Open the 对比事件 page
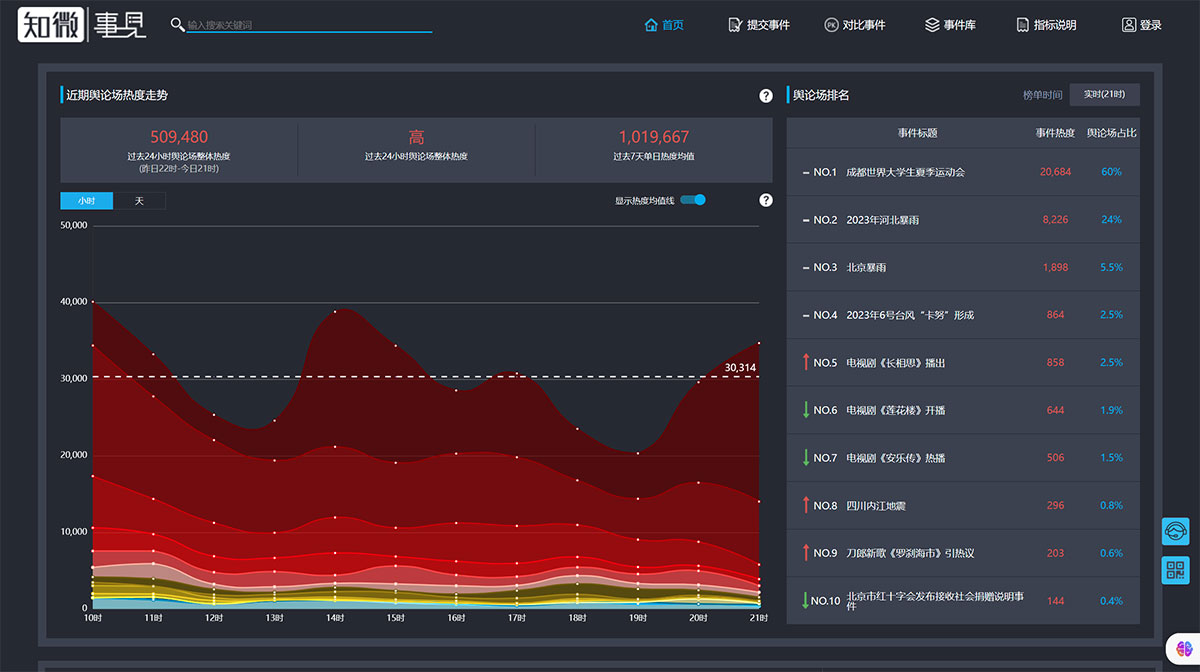Viewport: 1200px width, 672px height. coord(855,25)
